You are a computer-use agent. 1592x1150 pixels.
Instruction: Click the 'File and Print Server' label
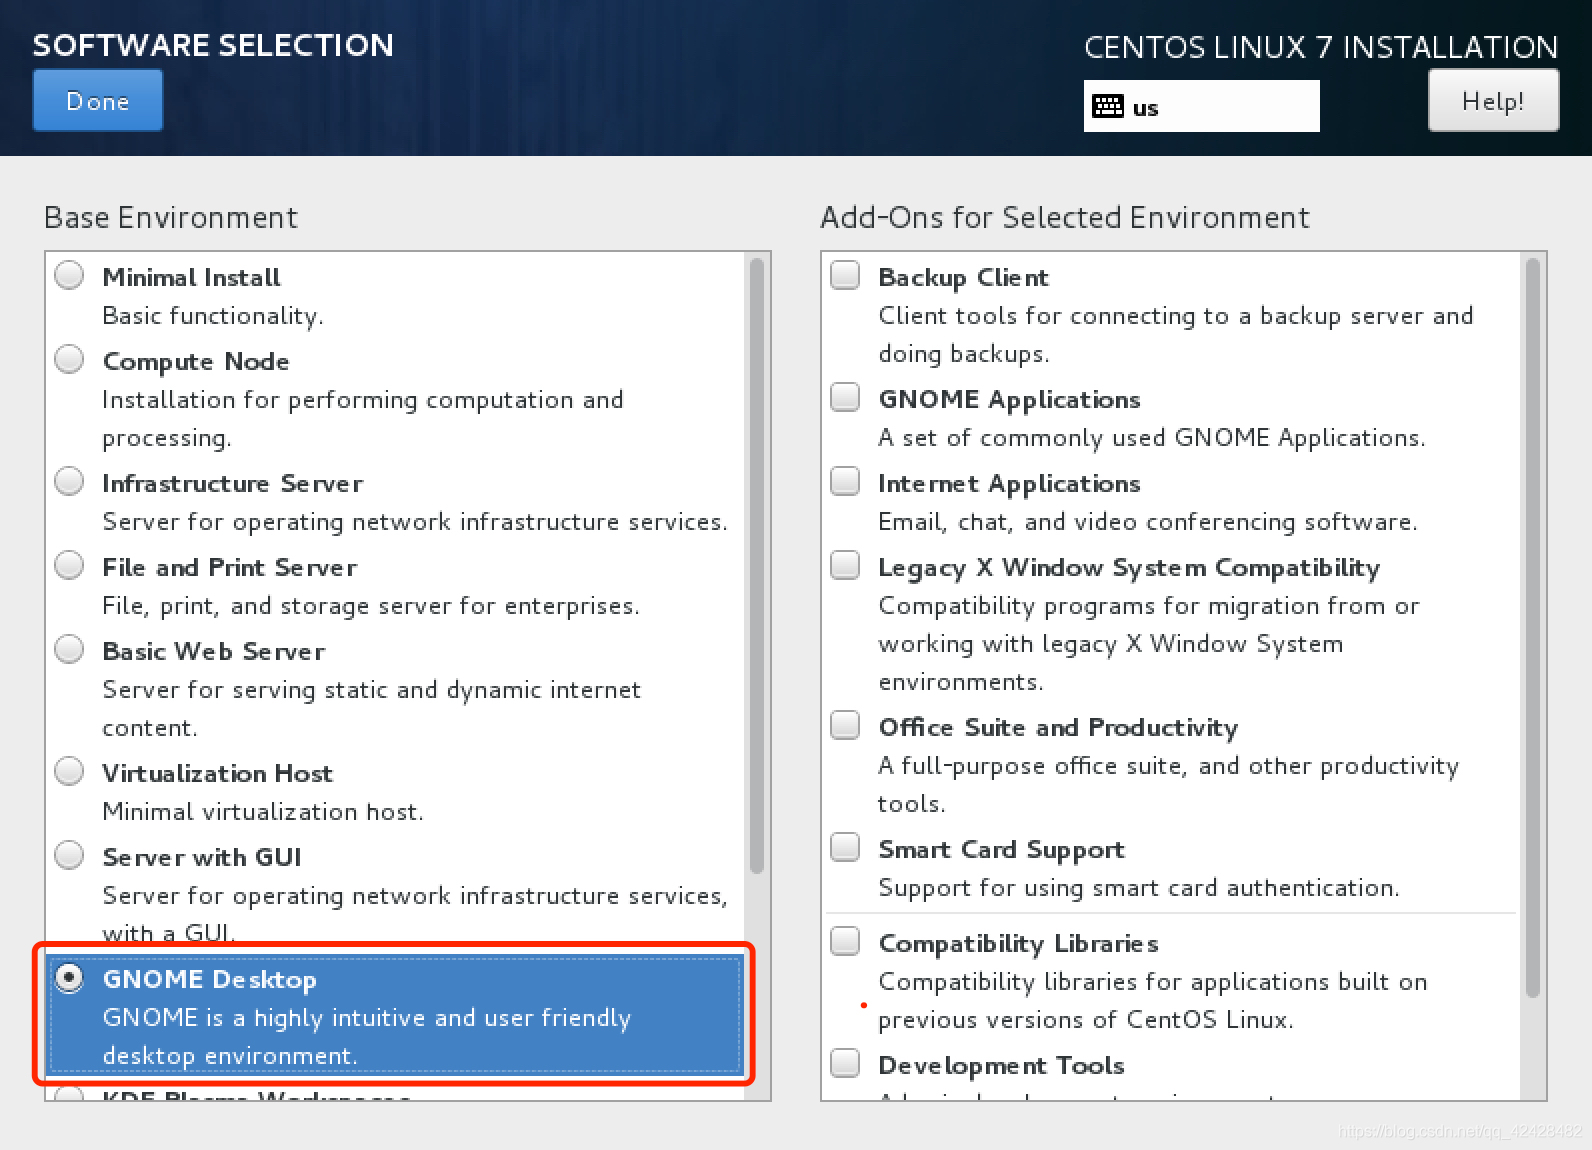coord(230,567)
